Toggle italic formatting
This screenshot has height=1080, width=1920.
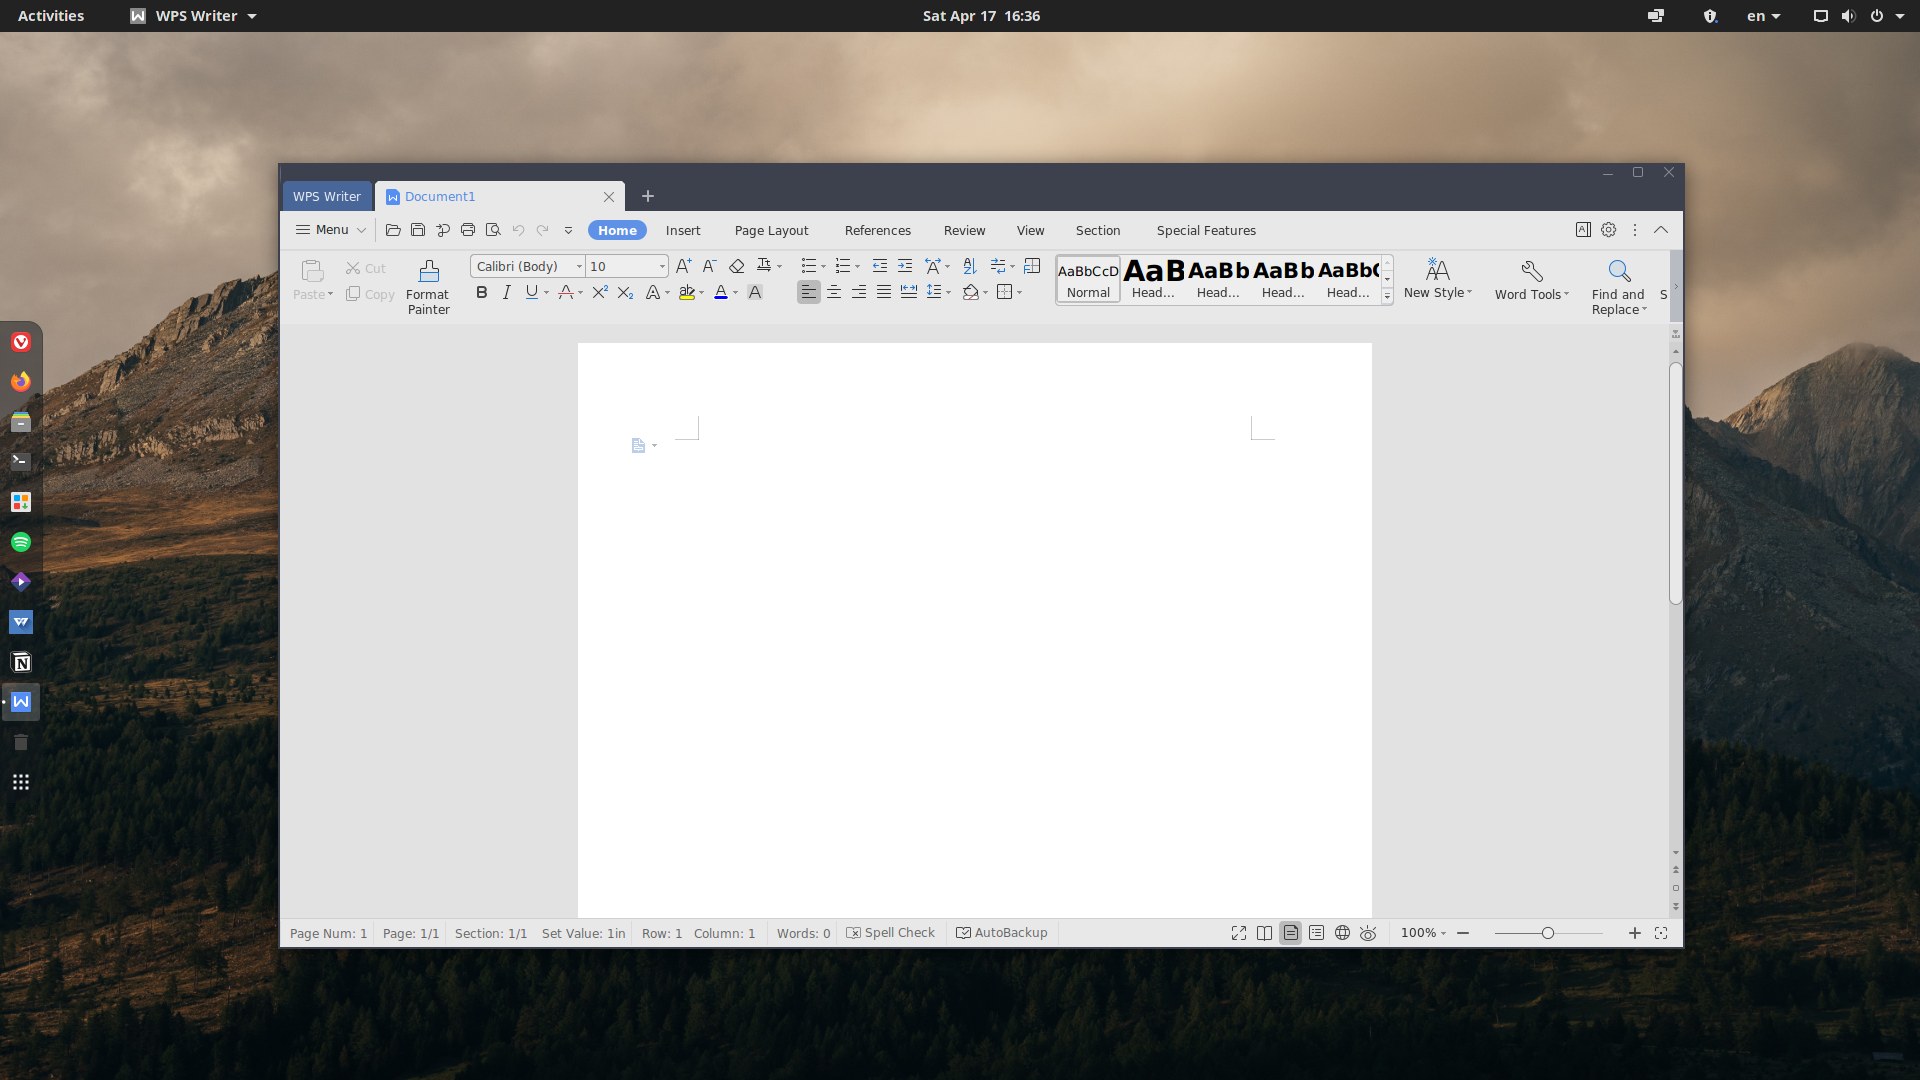point(506,292)
